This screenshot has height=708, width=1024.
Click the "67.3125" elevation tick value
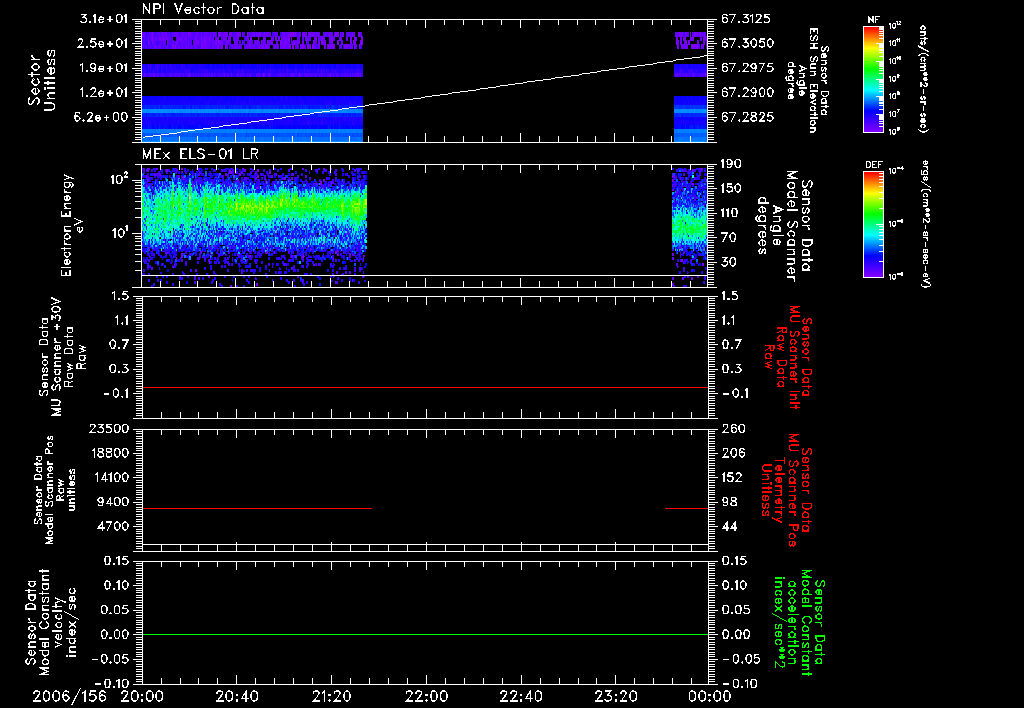(747, 18)
